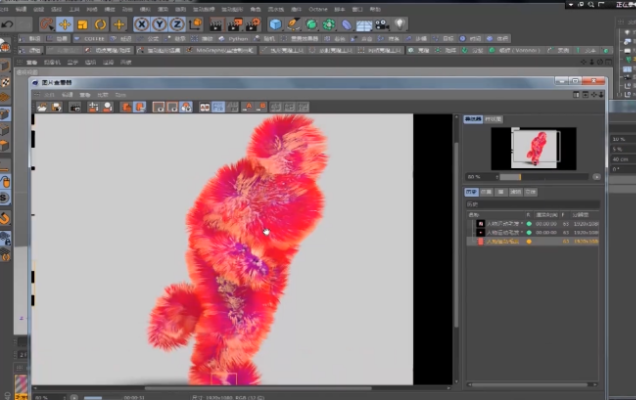The height and width of the screenshot is (400, 636).
Task: Switch to the Histogram tab beside Navigator
Action: 493,118
